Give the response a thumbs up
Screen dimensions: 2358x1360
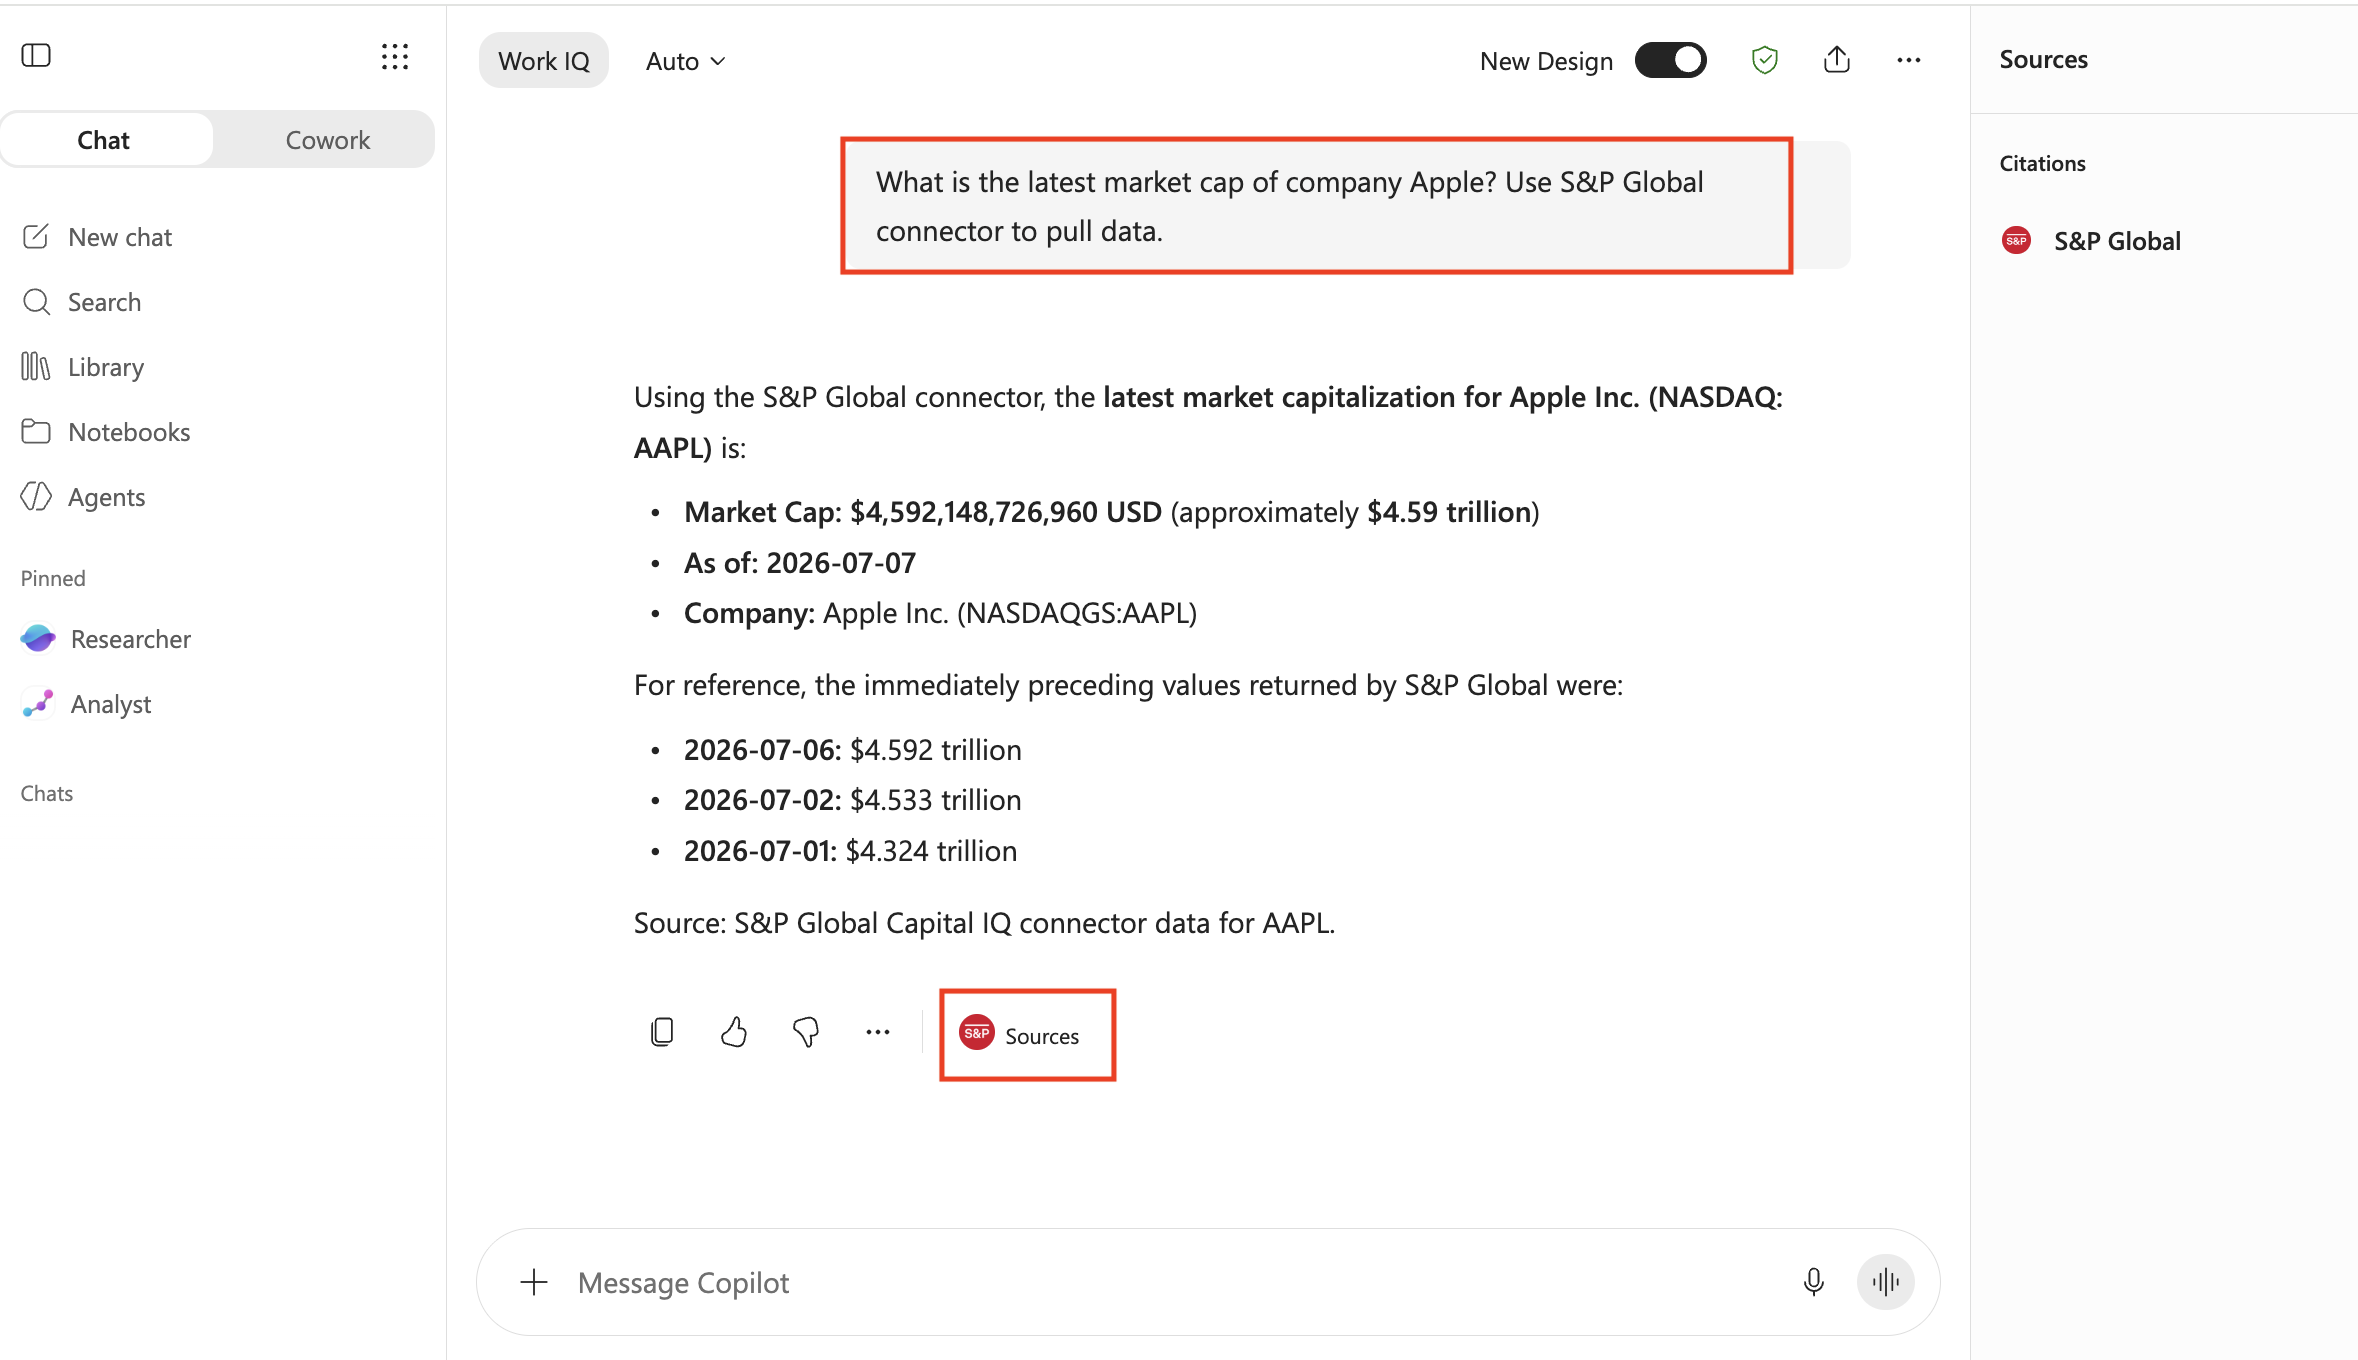(x=734, y=1032)
